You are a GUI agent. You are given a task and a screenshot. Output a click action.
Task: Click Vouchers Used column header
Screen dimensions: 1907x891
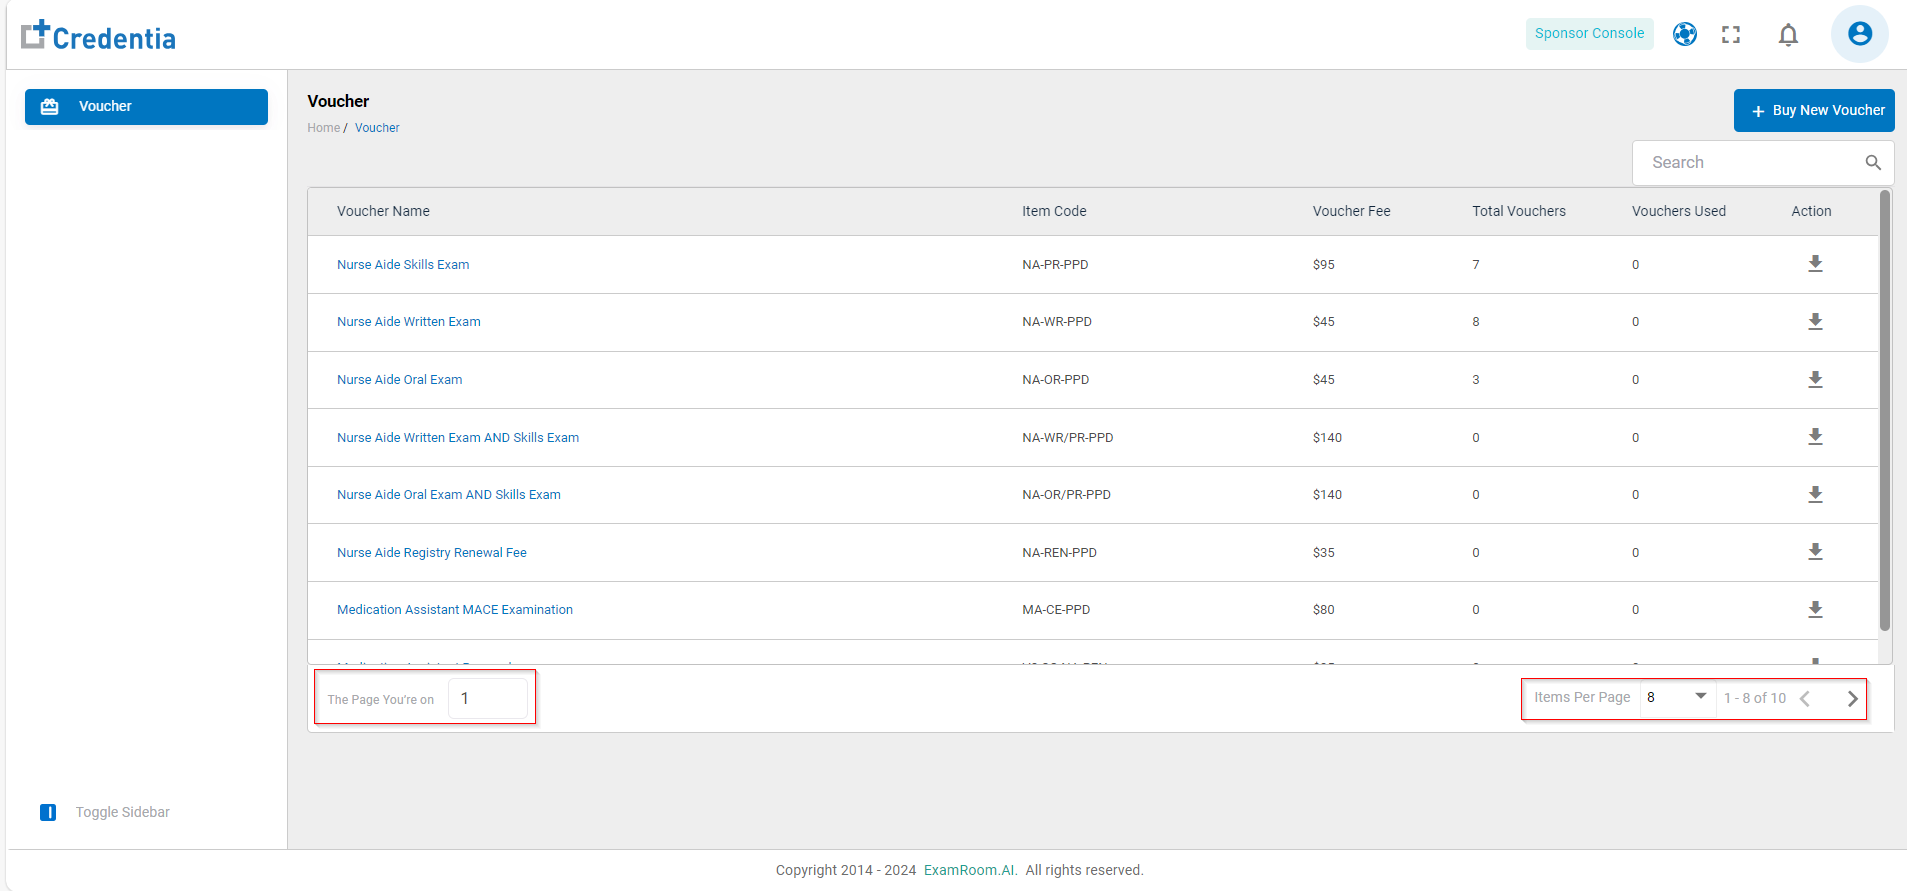[x=1679, y=211]
